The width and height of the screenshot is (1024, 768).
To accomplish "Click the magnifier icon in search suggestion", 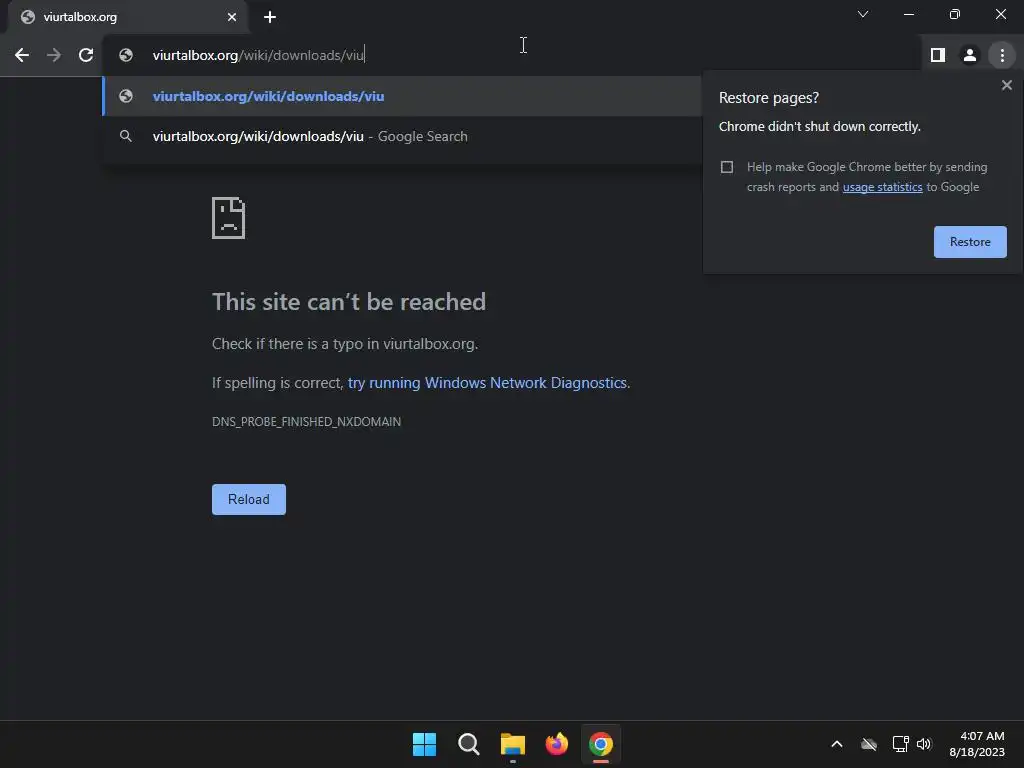I will pos(126,136).
